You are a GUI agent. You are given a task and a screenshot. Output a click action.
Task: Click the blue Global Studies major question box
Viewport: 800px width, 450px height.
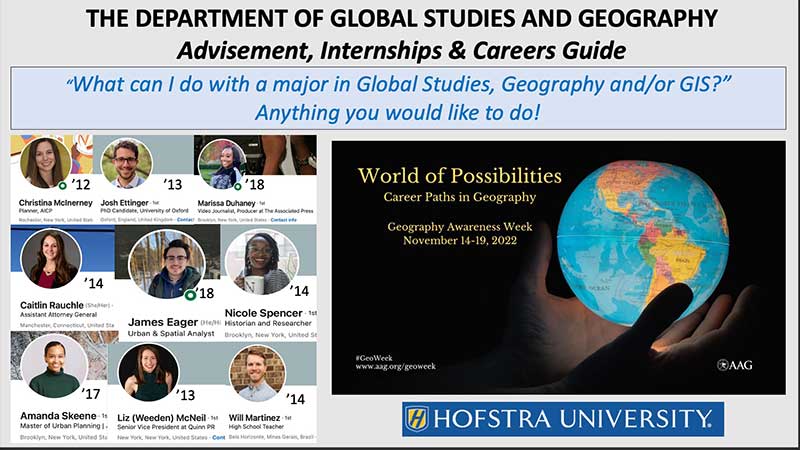pos(400,99)
